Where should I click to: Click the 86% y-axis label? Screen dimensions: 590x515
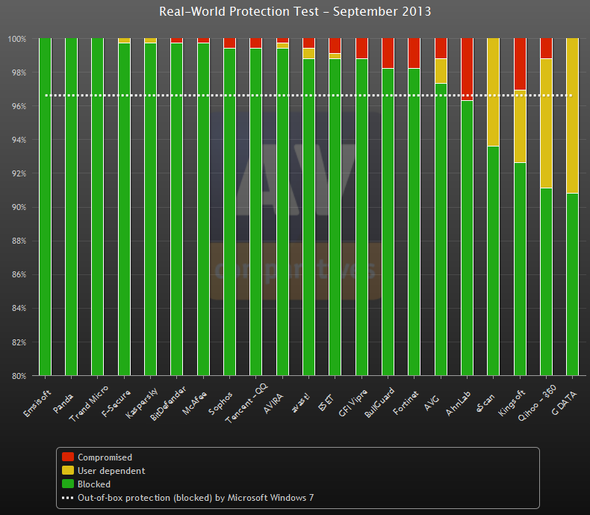click(19, 275)
